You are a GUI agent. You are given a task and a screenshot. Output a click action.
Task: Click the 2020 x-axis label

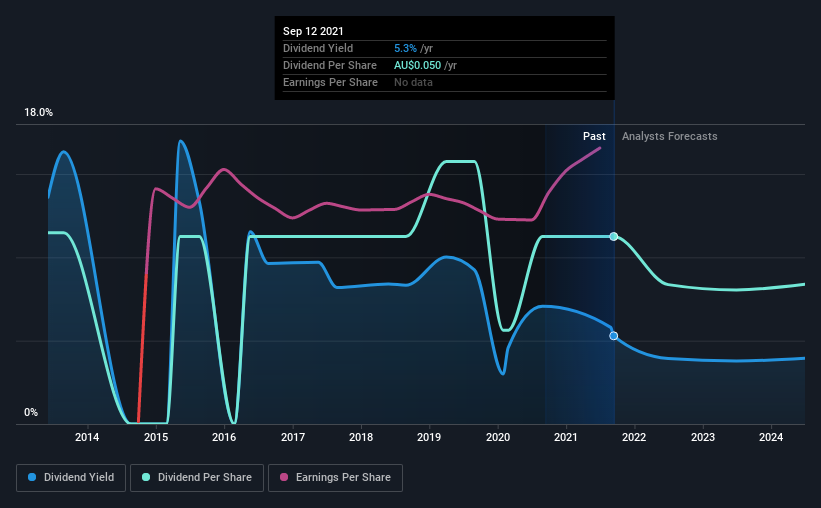coord(498,437)
